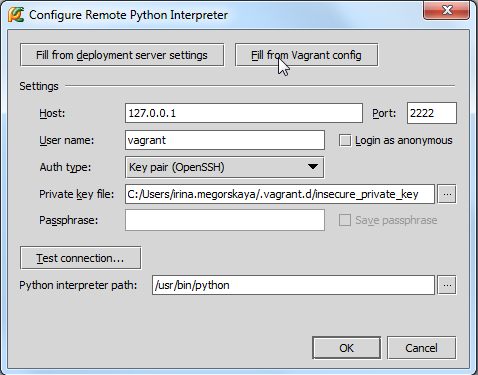The width and height of the screenshot is (478, 375).
Task: Close the Configure Remote Python Interpreter dialog
Action: (447, 10)
